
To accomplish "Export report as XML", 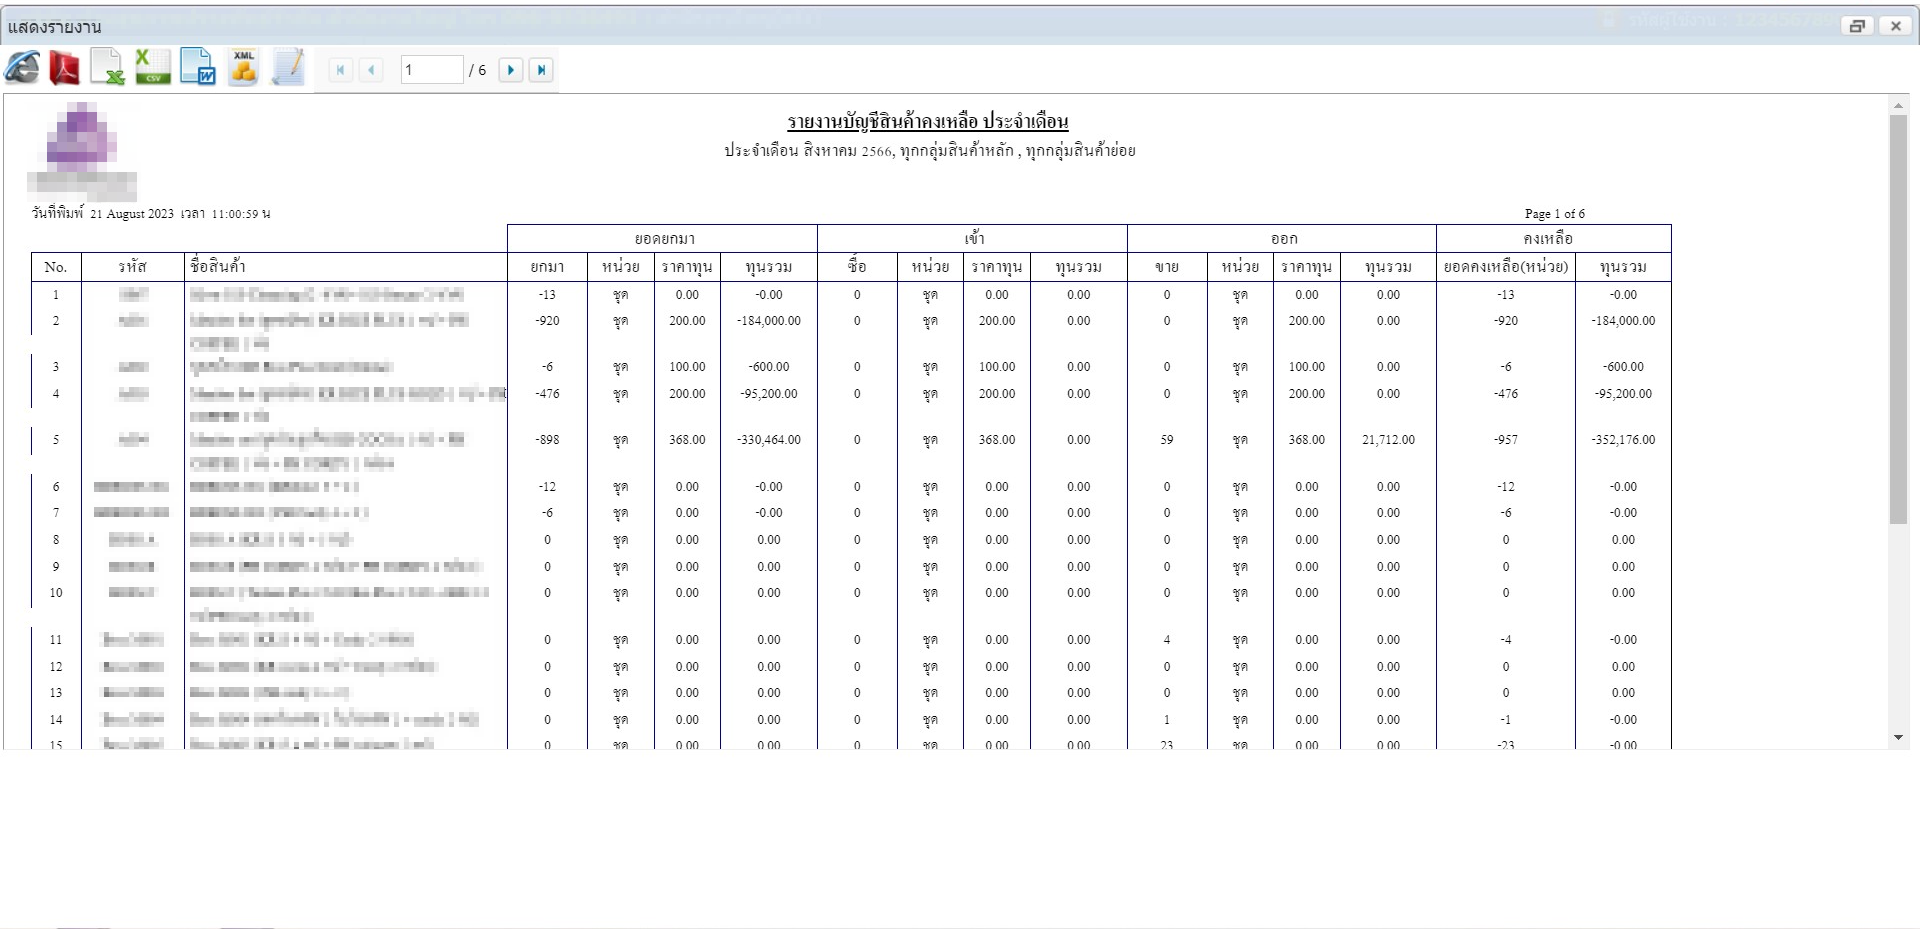I will pyautogui.click(x=243, y=68).
